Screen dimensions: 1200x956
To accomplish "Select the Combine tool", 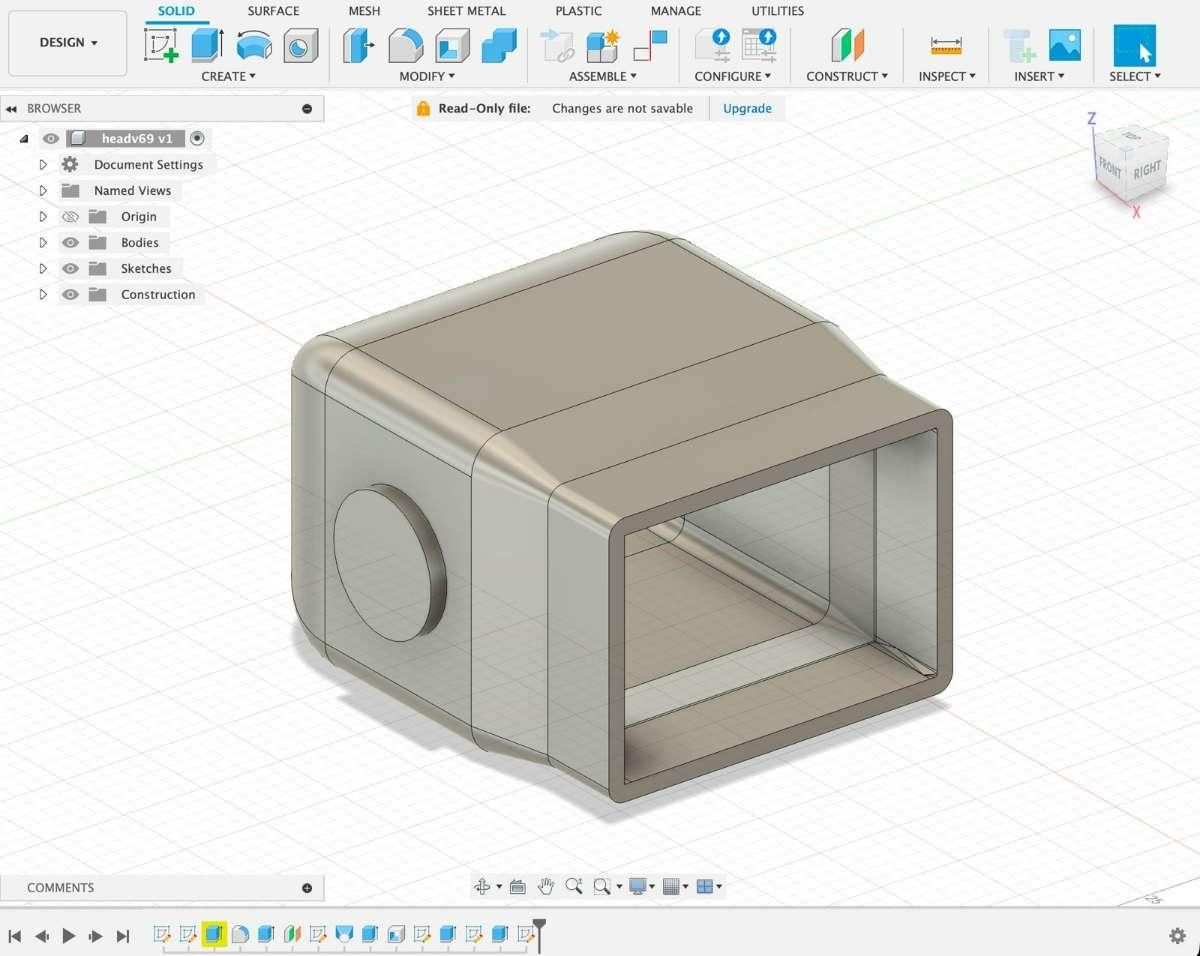I will coord(498,45).
